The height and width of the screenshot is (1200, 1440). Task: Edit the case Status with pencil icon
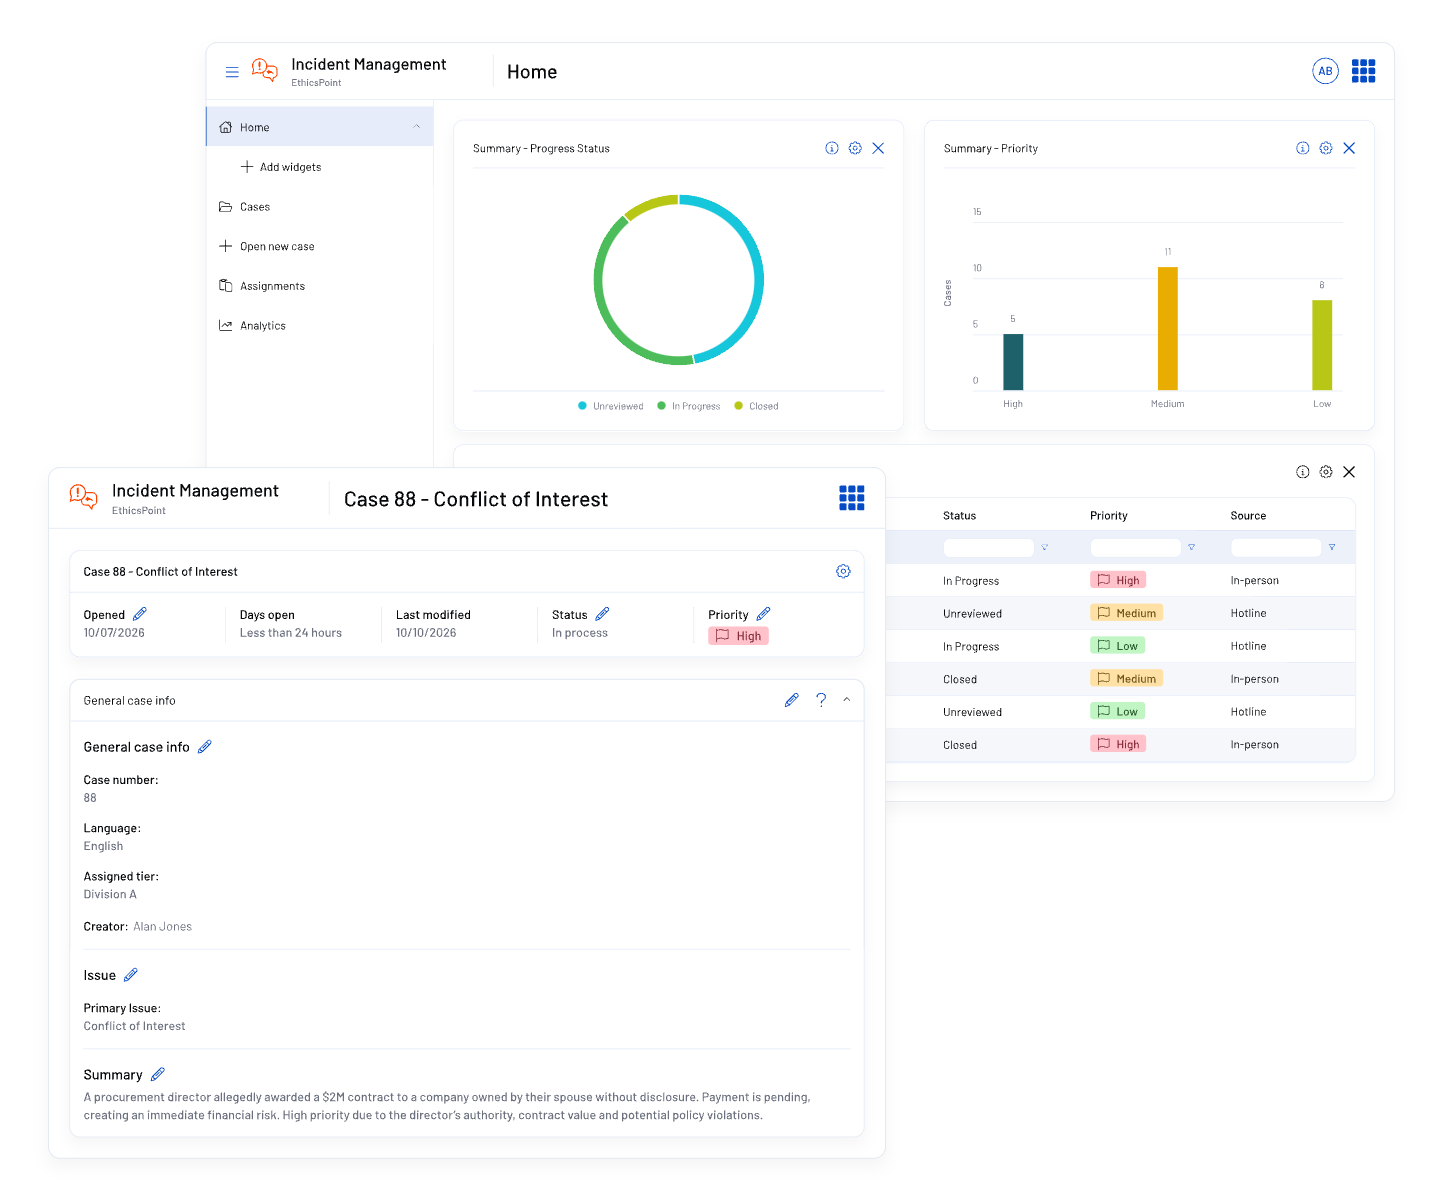pyautogui.click(x=602, y=614)
